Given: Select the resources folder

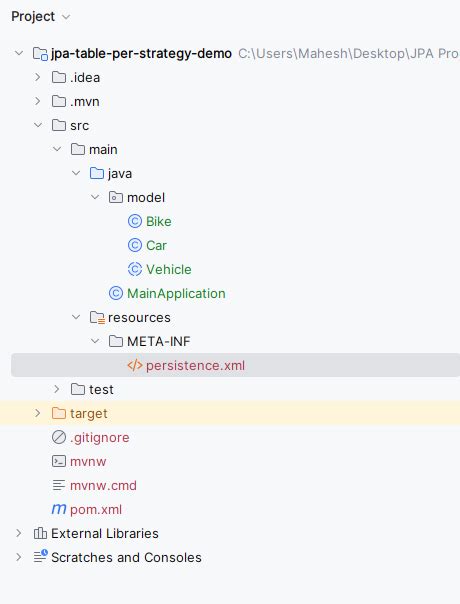Looking at the screenshot, I should point(139,317).
